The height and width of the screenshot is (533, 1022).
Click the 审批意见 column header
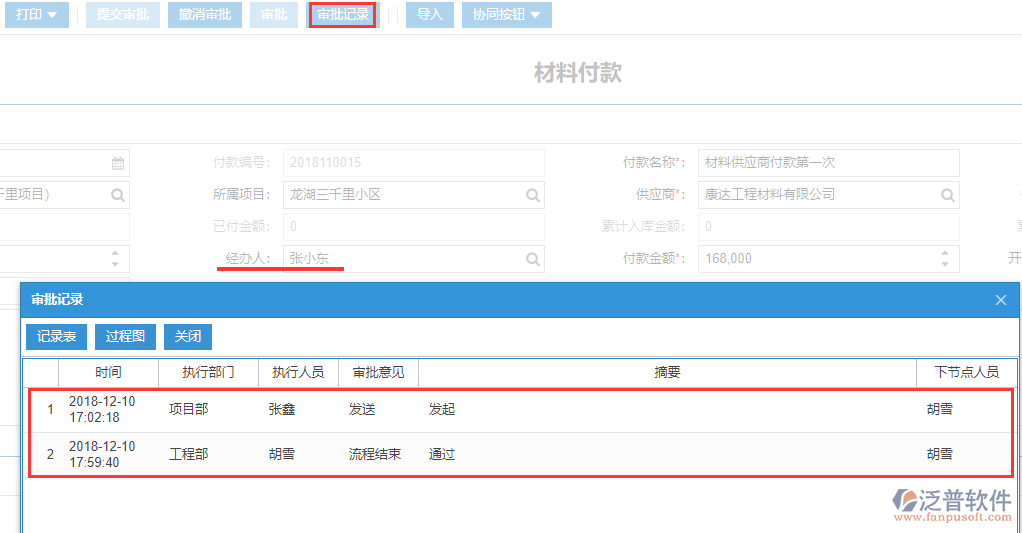tap(379, 373)
